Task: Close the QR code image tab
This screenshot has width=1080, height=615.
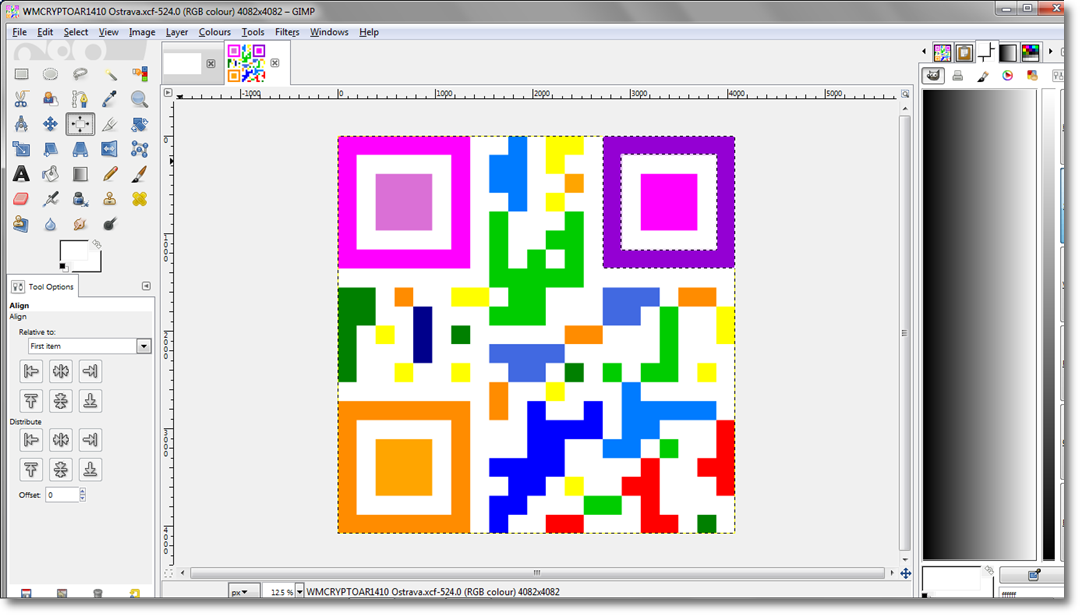Action: [x=275, y=63]
